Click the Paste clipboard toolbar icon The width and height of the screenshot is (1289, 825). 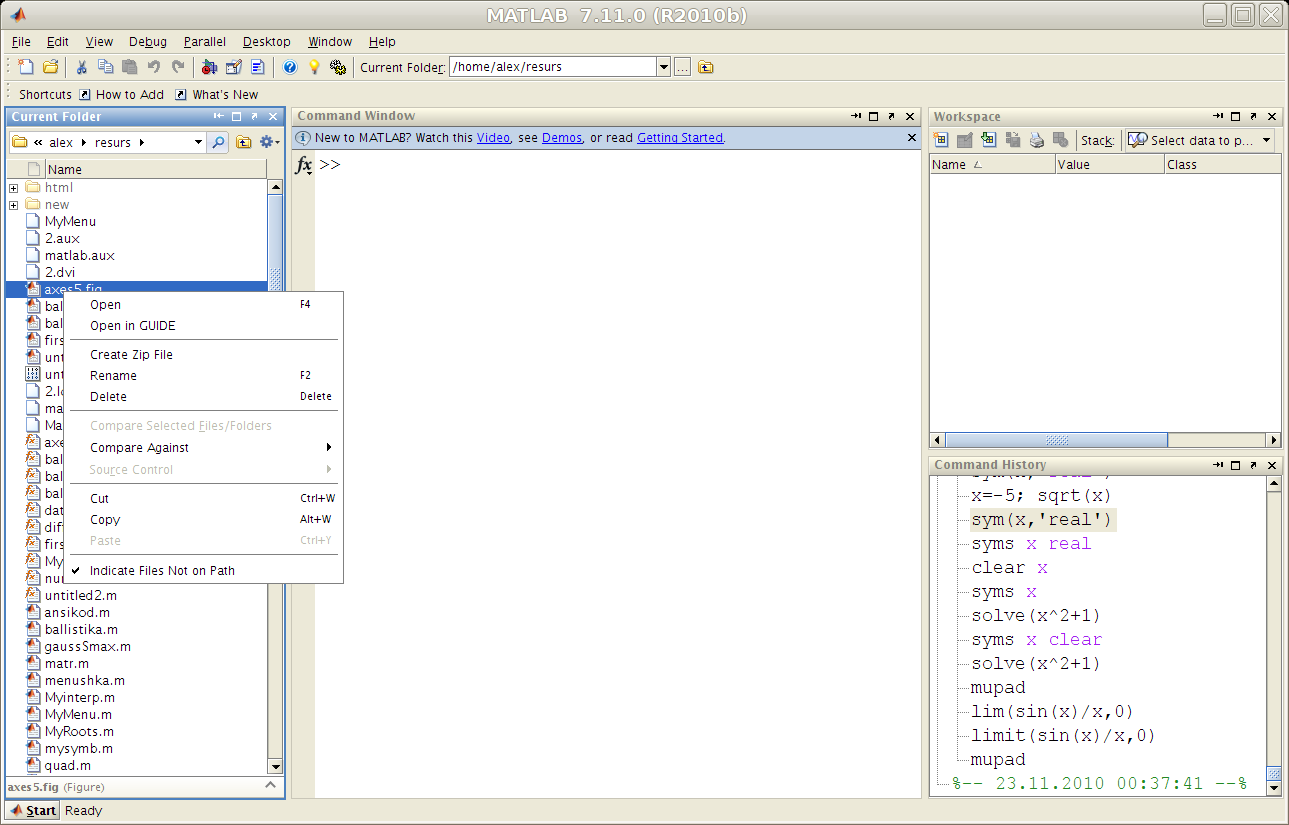tap(130, 67)
